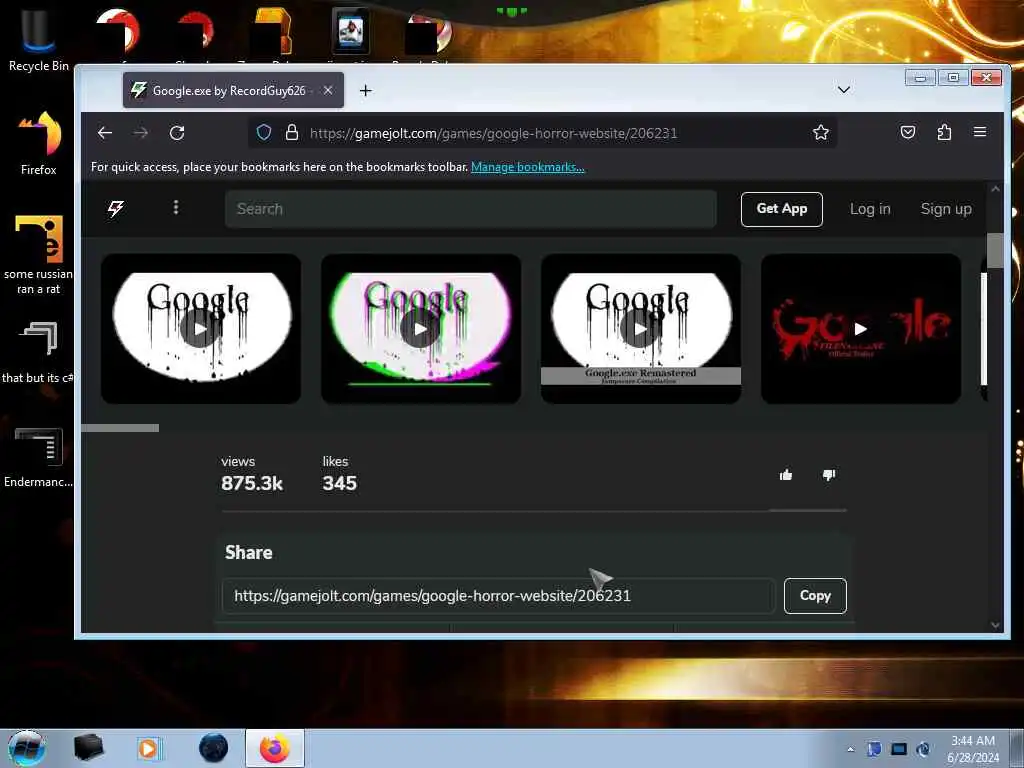This screenshot has height=768, width=1024.
Task: Click the Share heading
Action: coord(249,552)
